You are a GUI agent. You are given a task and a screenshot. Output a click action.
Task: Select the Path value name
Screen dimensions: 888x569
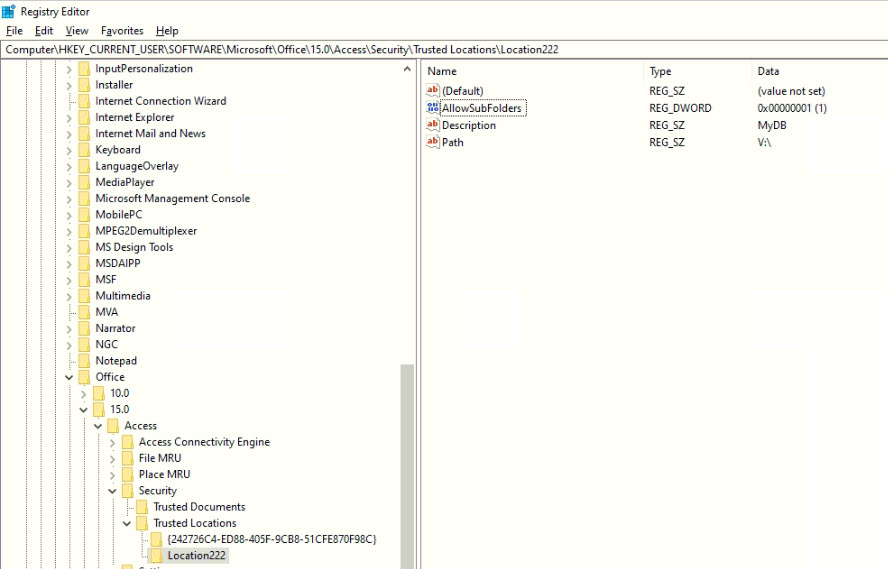click(x=452, y=142)
